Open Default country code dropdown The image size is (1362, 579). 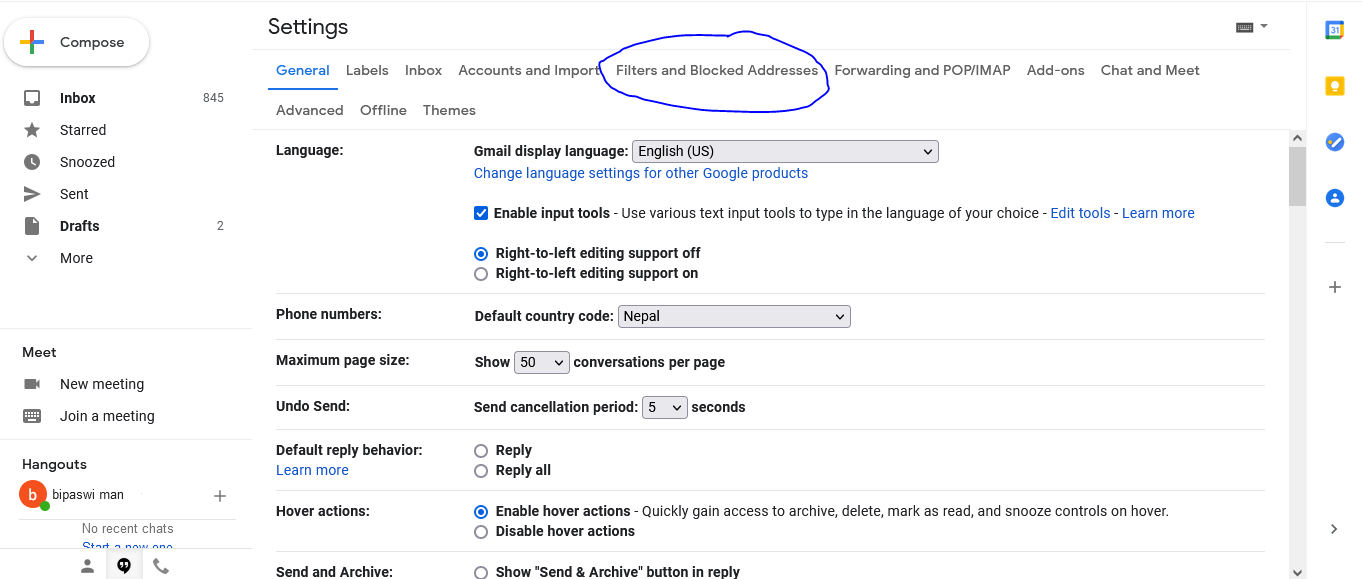734,316
